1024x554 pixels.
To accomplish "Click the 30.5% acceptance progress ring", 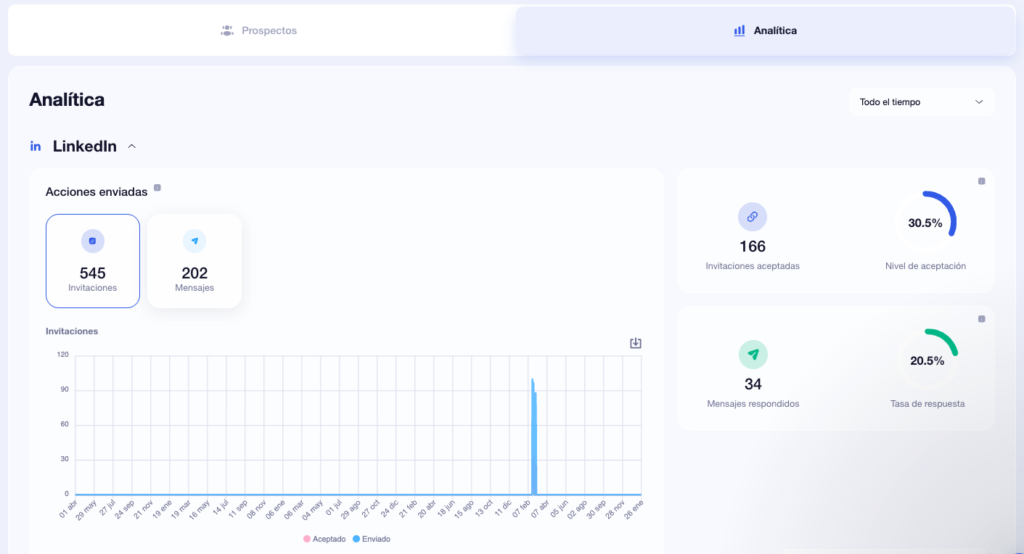I will pos(925,223).
